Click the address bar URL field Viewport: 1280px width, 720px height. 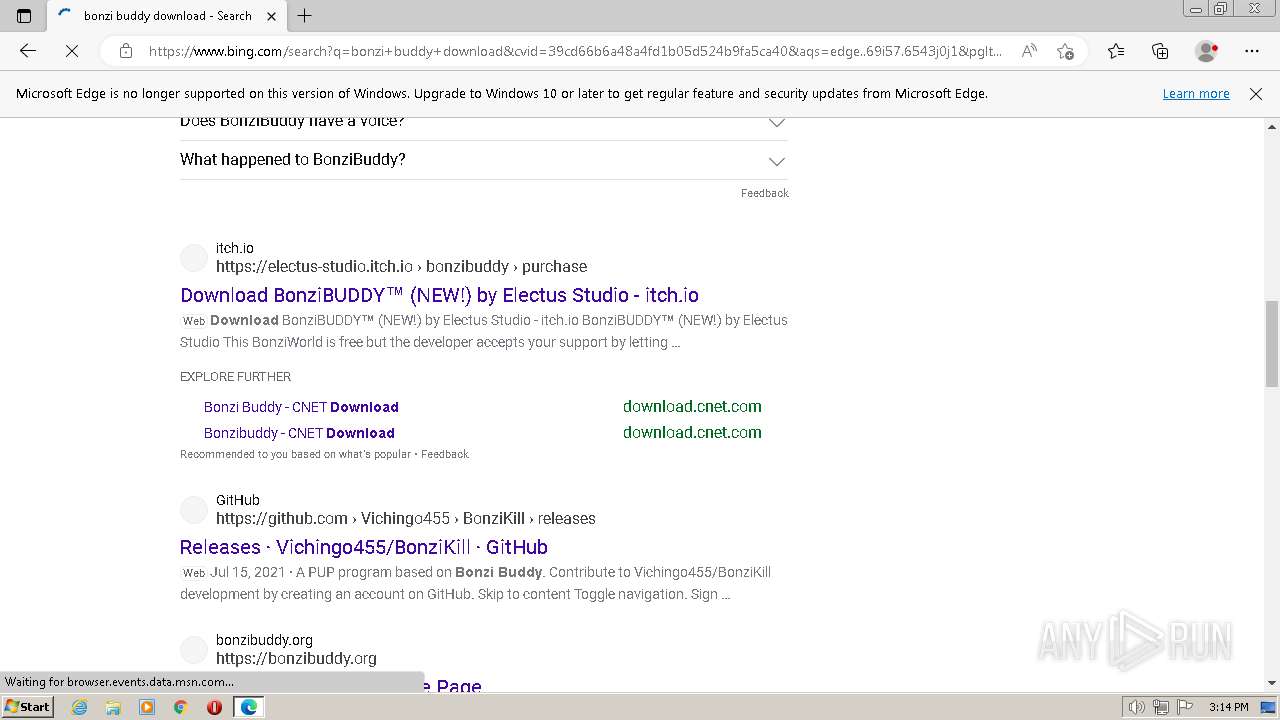click(x=575, y=51)
